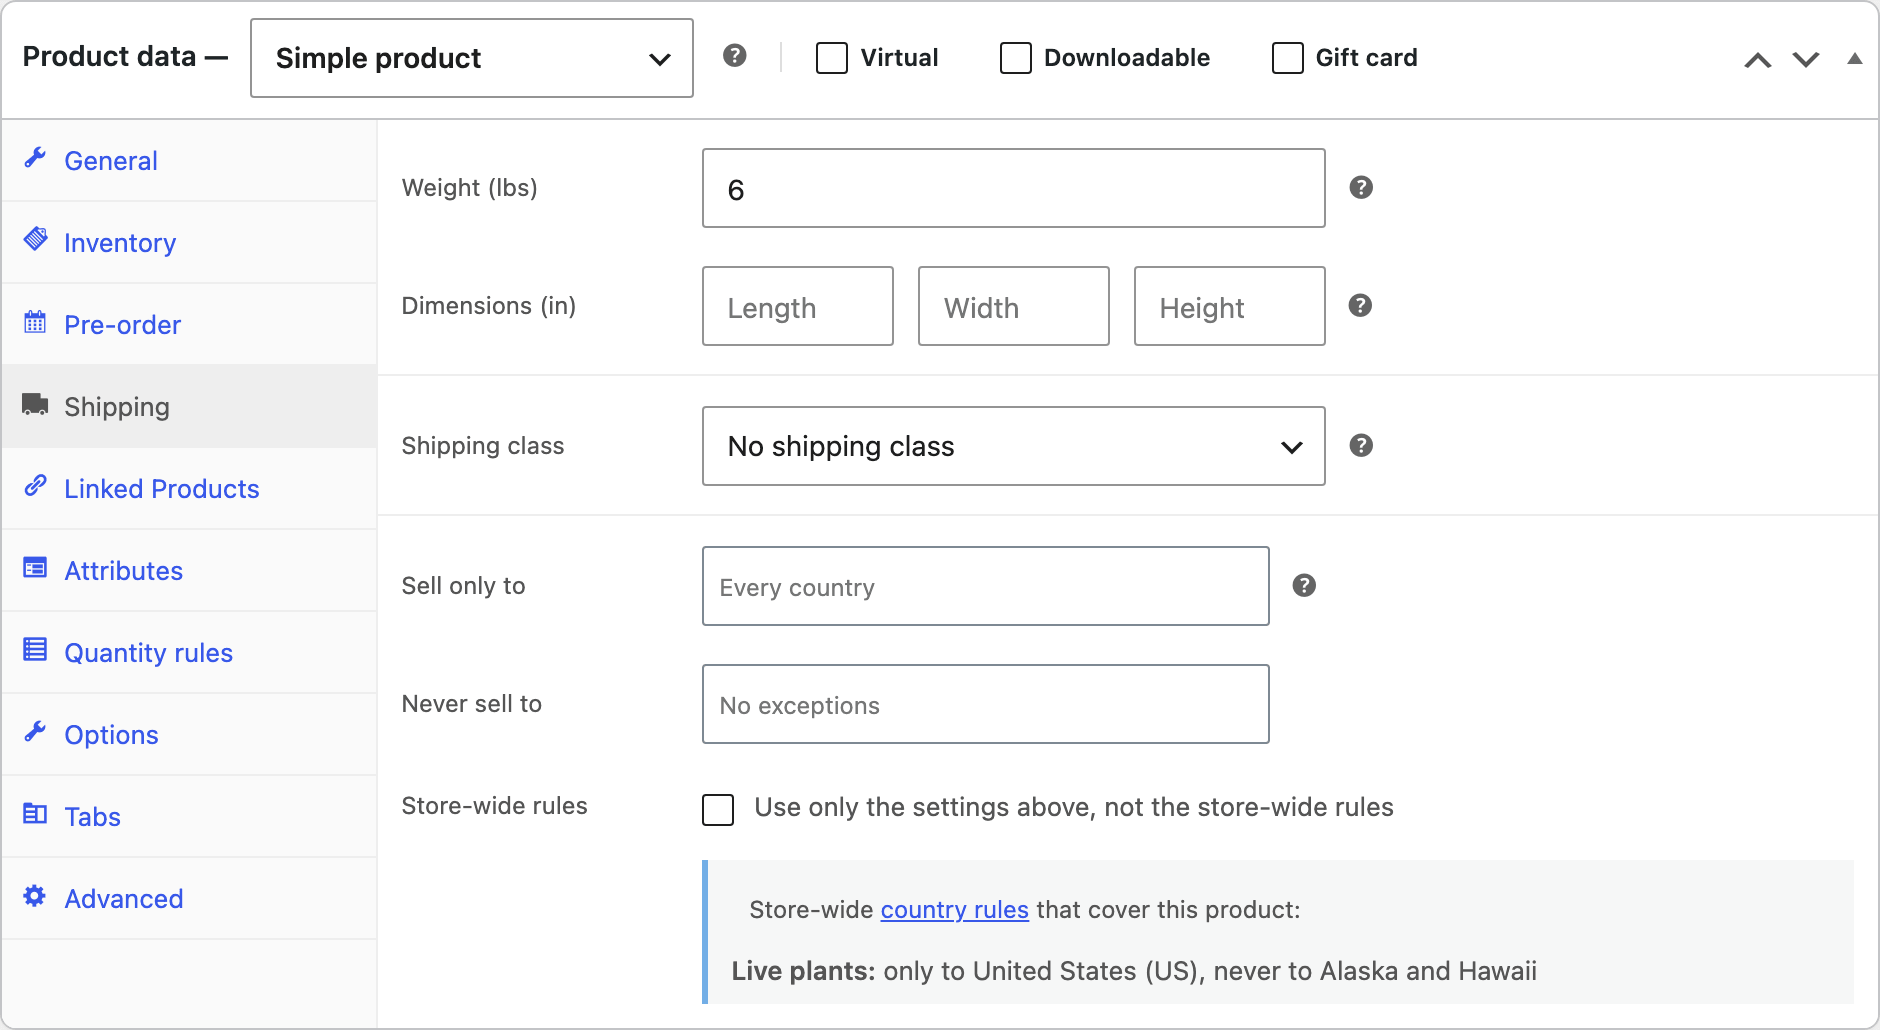Focus the Height dimension field
Screen dimensions: 1880x1030
pos(1230,306)
